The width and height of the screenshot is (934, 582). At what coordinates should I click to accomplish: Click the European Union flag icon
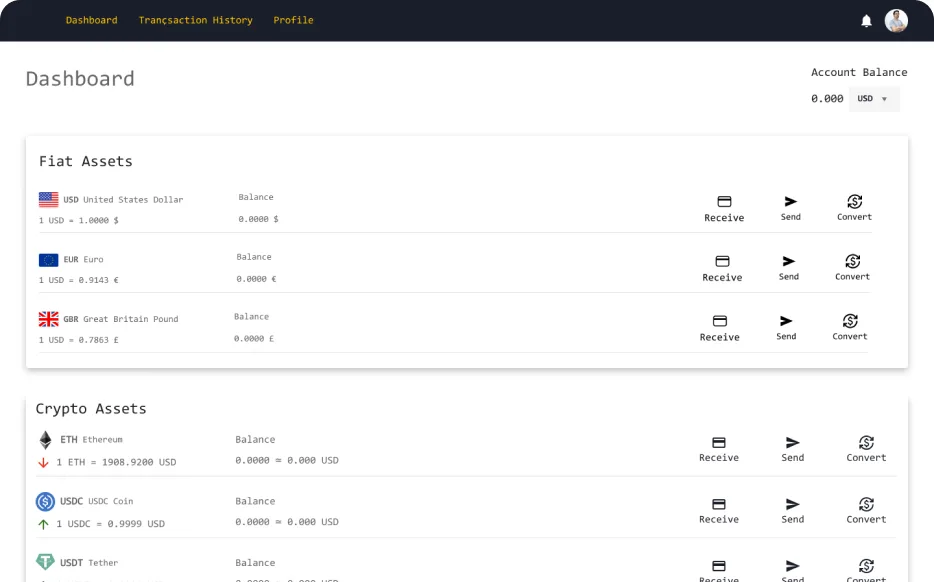(x=48, y=260)
